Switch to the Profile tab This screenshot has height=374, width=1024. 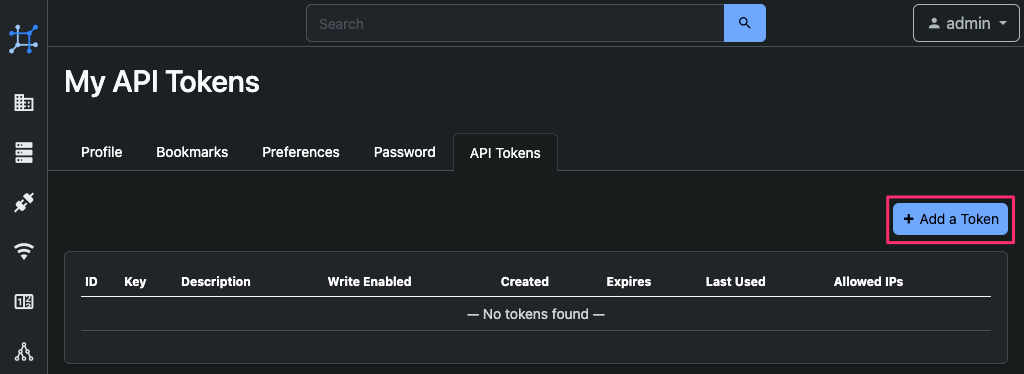[101, 152]
